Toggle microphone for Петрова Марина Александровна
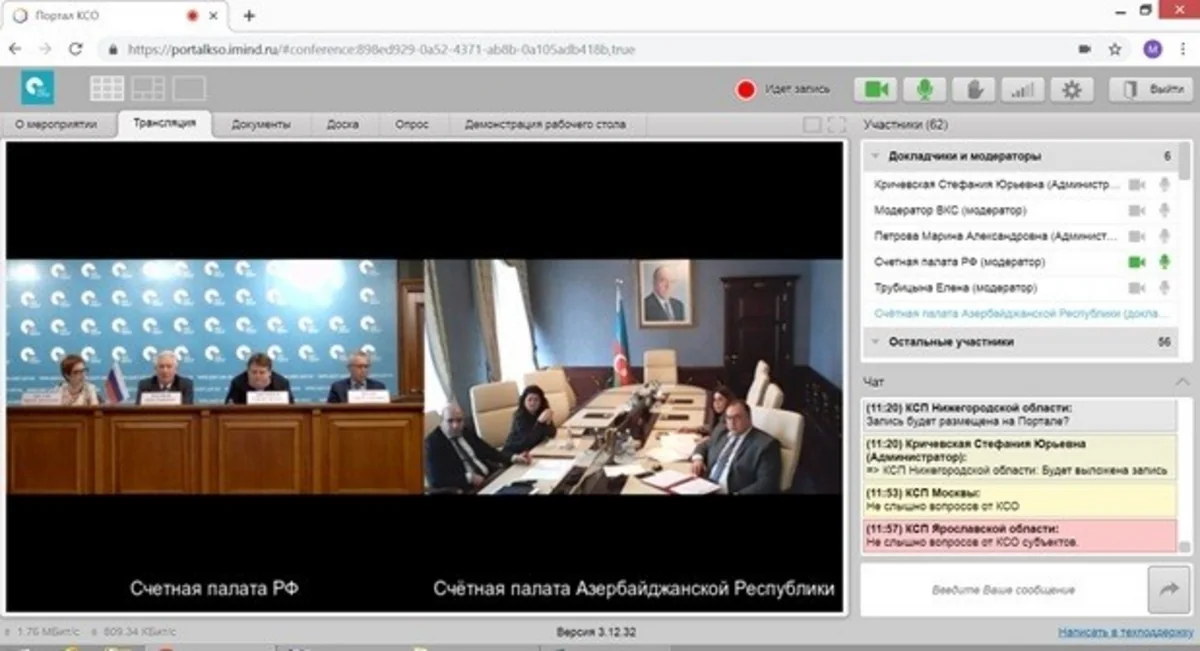Image resolution: width=1200 pixels, height=651 pixels. [x=1164, y=237]
